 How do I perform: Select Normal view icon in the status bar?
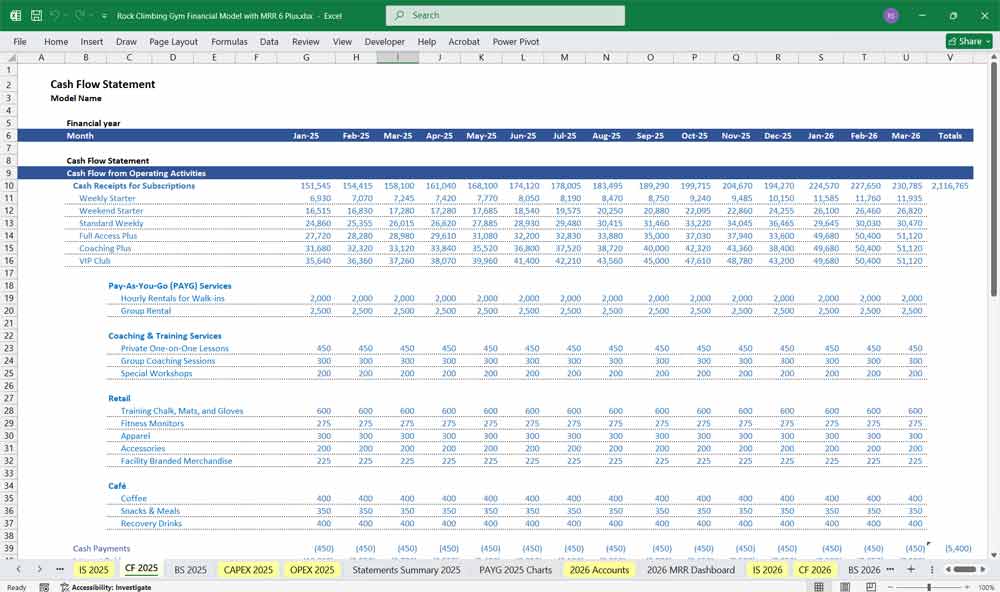pos(819,586)
